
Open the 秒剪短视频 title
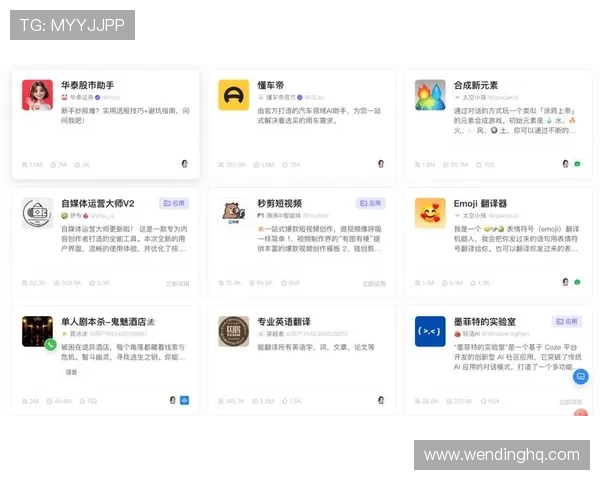[280, 203]
